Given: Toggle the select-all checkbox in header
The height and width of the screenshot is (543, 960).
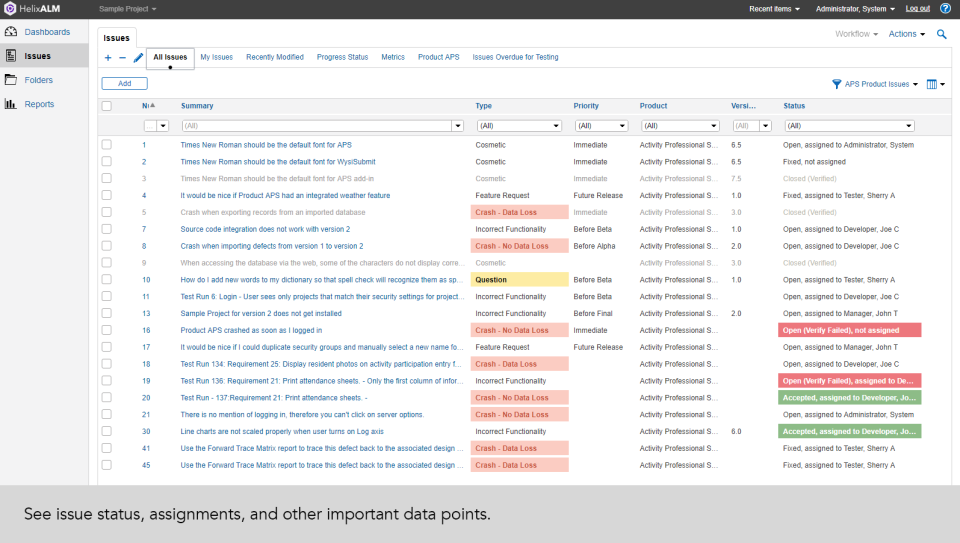Looking at the screenshot, I should coord(107,106).
